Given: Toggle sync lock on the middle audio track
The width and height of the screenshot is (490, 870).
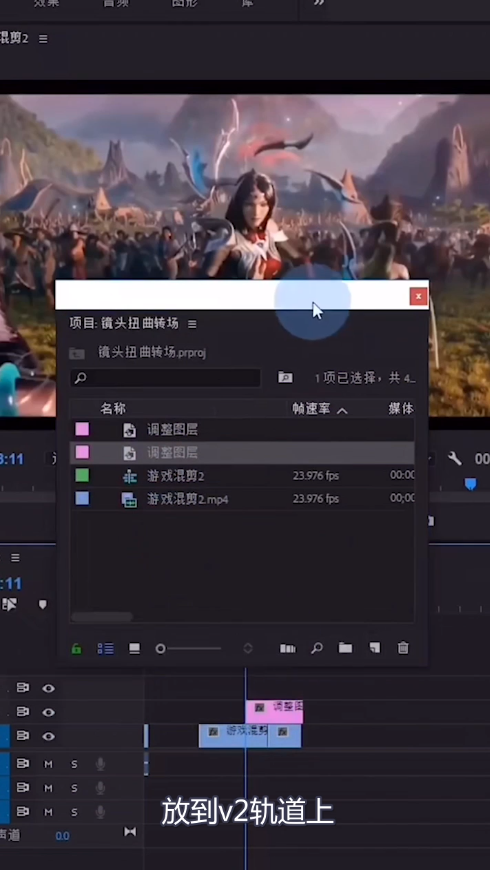Looking at the screenshot, I should (23, 787).
